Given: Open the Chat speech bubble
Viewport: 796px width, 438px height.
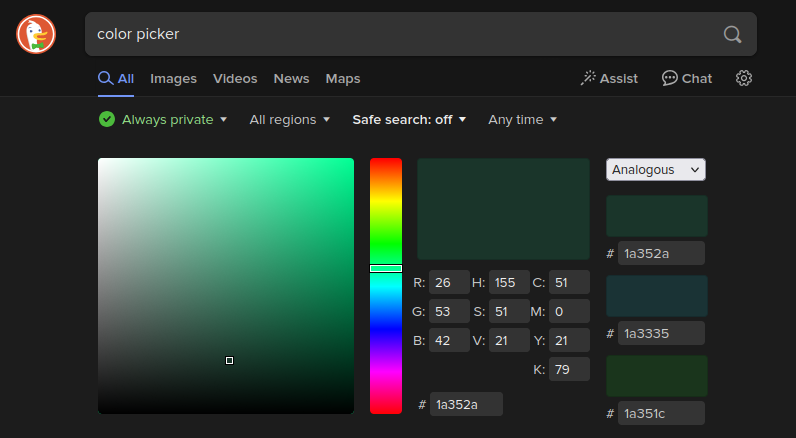Looking at the screenshot, I should point(687,78).
